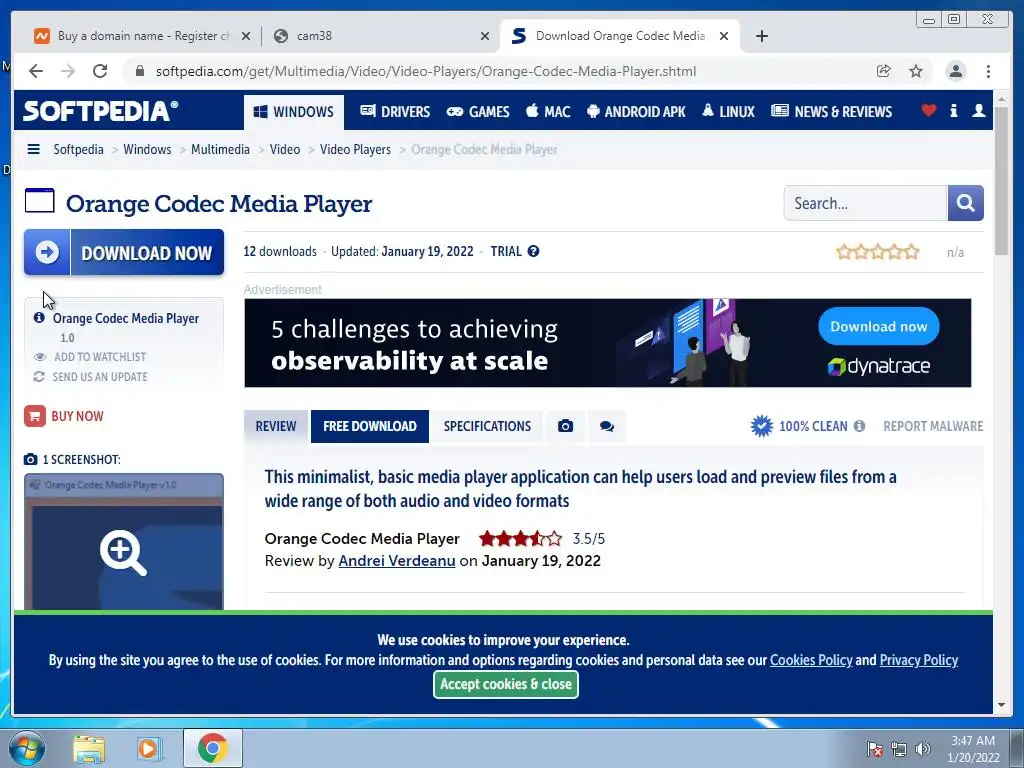Image resolution: width=1024 pixels, height=768 pixels.
Task: Click the 3.5/5 red star rating
Action: pyautogui.click(x=520, y=539)
